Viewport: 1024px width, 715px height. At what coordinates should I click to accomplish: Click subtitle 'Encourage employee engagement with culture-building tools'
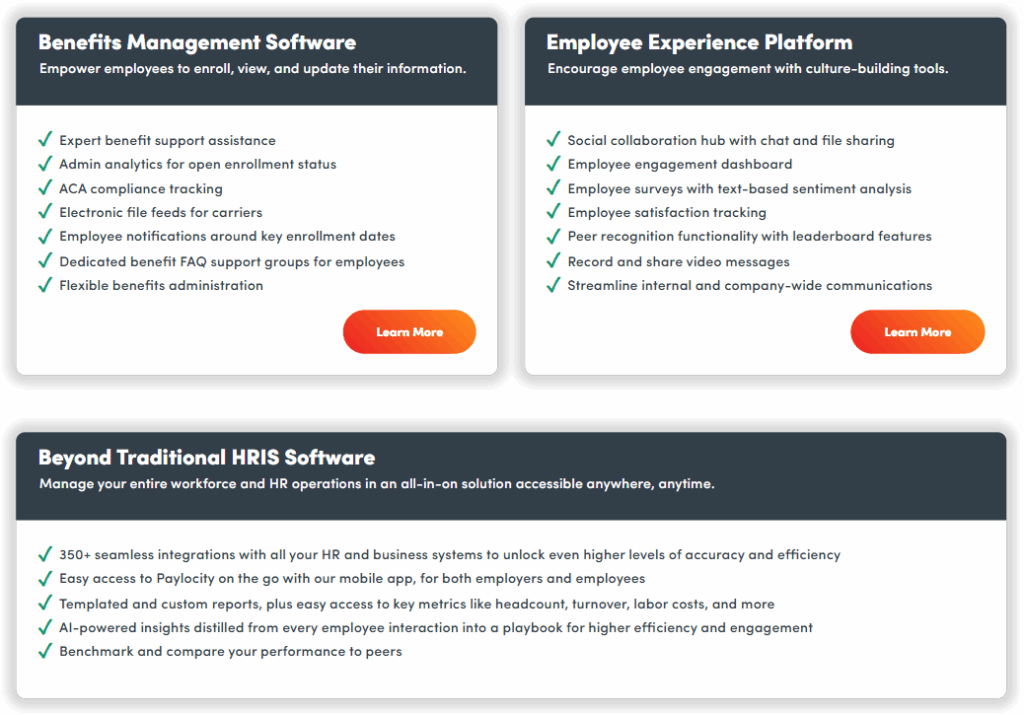[x=748, y=69]
